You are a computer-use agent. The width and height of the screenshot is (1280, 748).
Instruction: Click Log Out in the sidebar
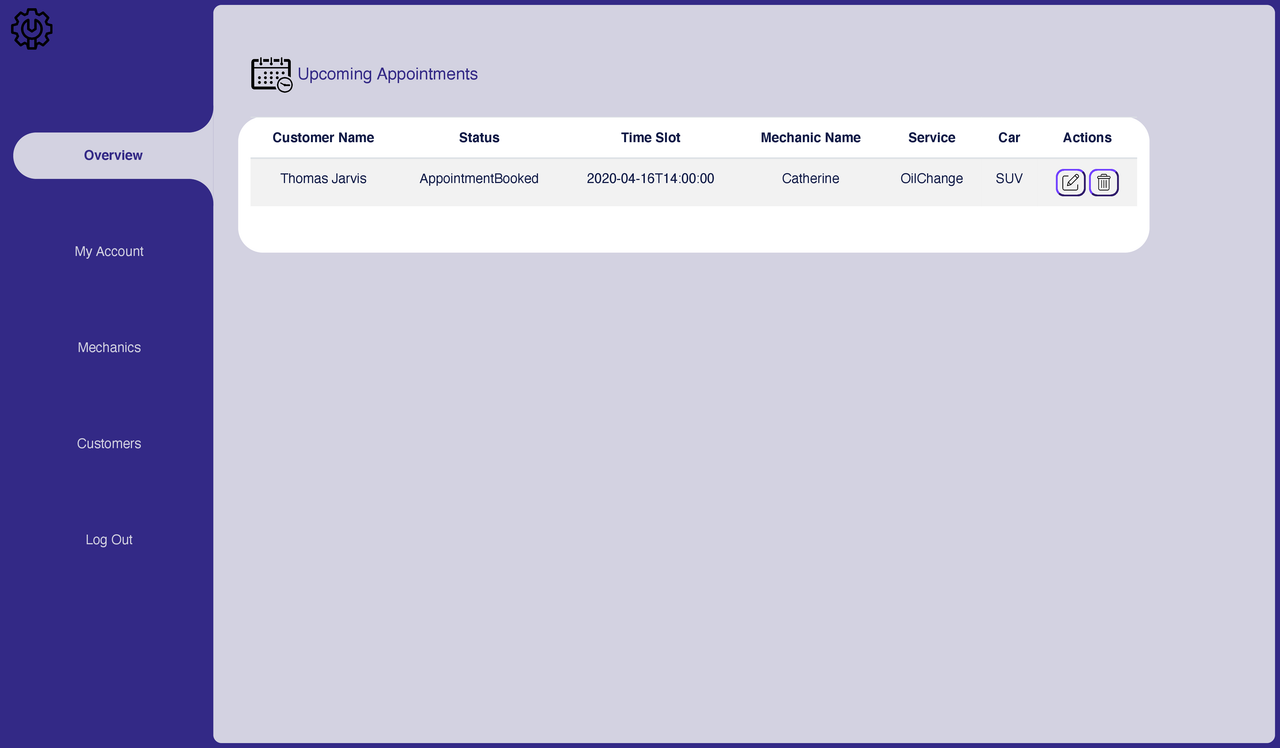click(109, 539)
